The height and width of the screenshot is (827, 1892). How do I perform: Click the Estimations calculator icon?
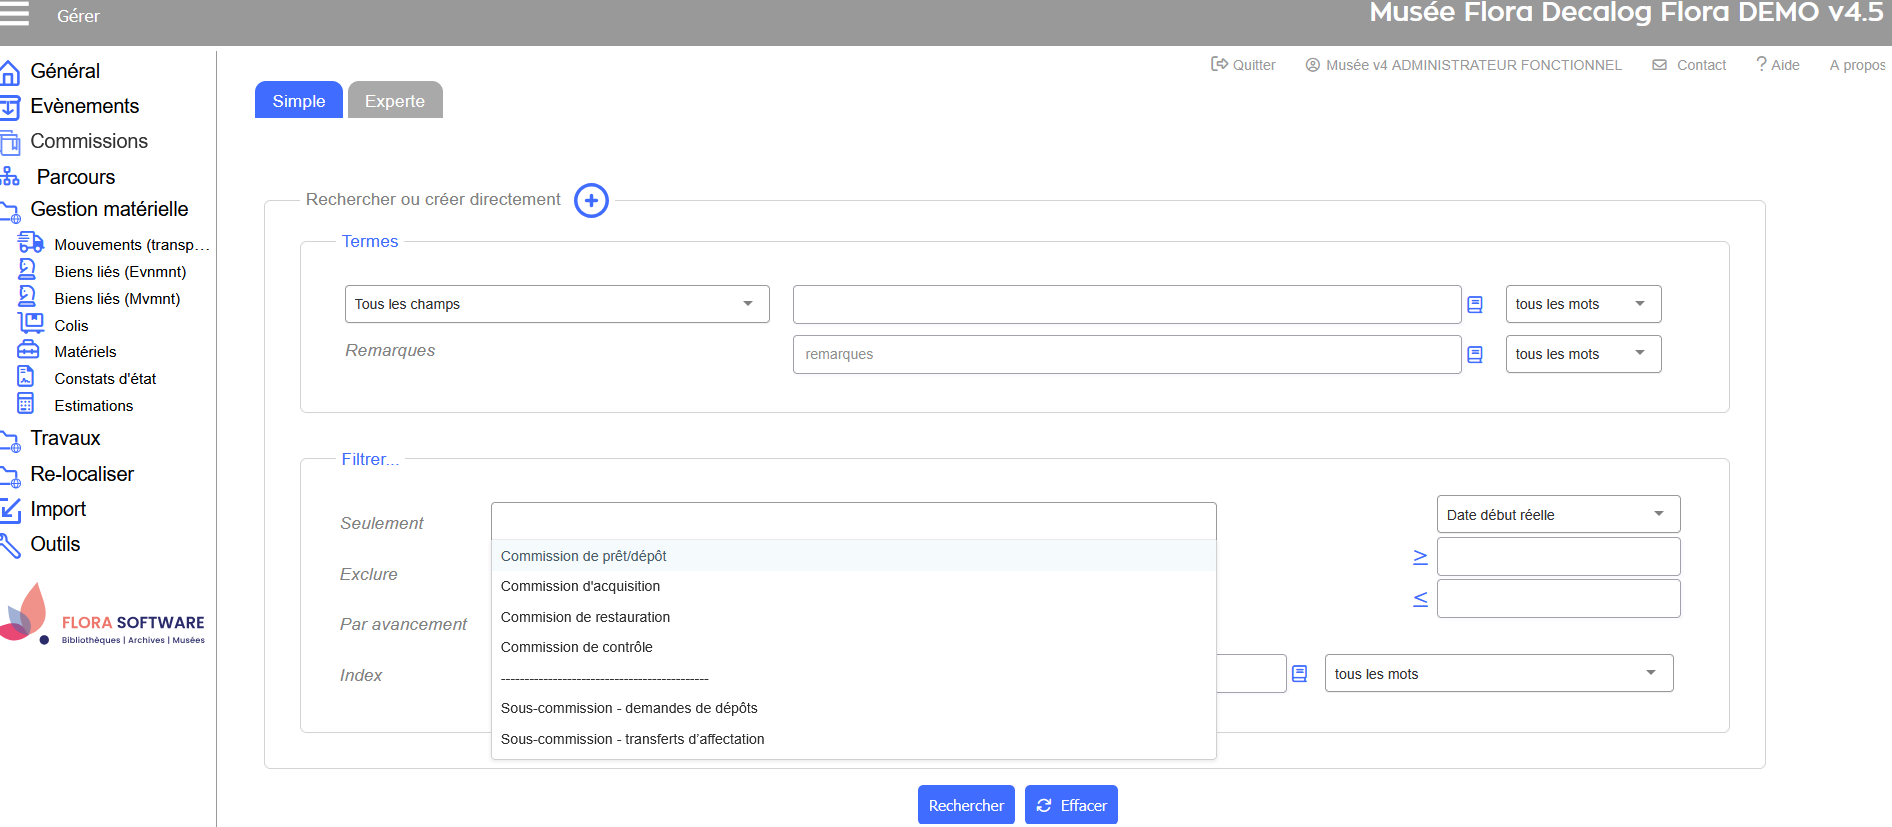click(x=26, y=404)
